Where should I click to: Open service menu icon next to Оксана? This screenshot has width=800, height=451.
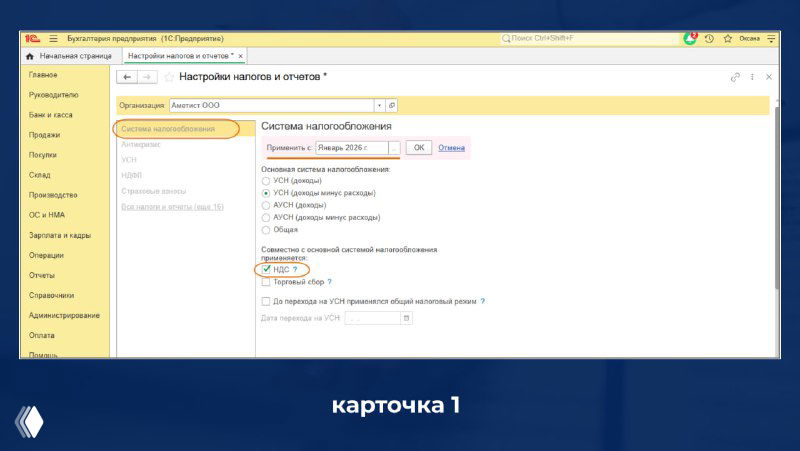(x=771, y=39)
